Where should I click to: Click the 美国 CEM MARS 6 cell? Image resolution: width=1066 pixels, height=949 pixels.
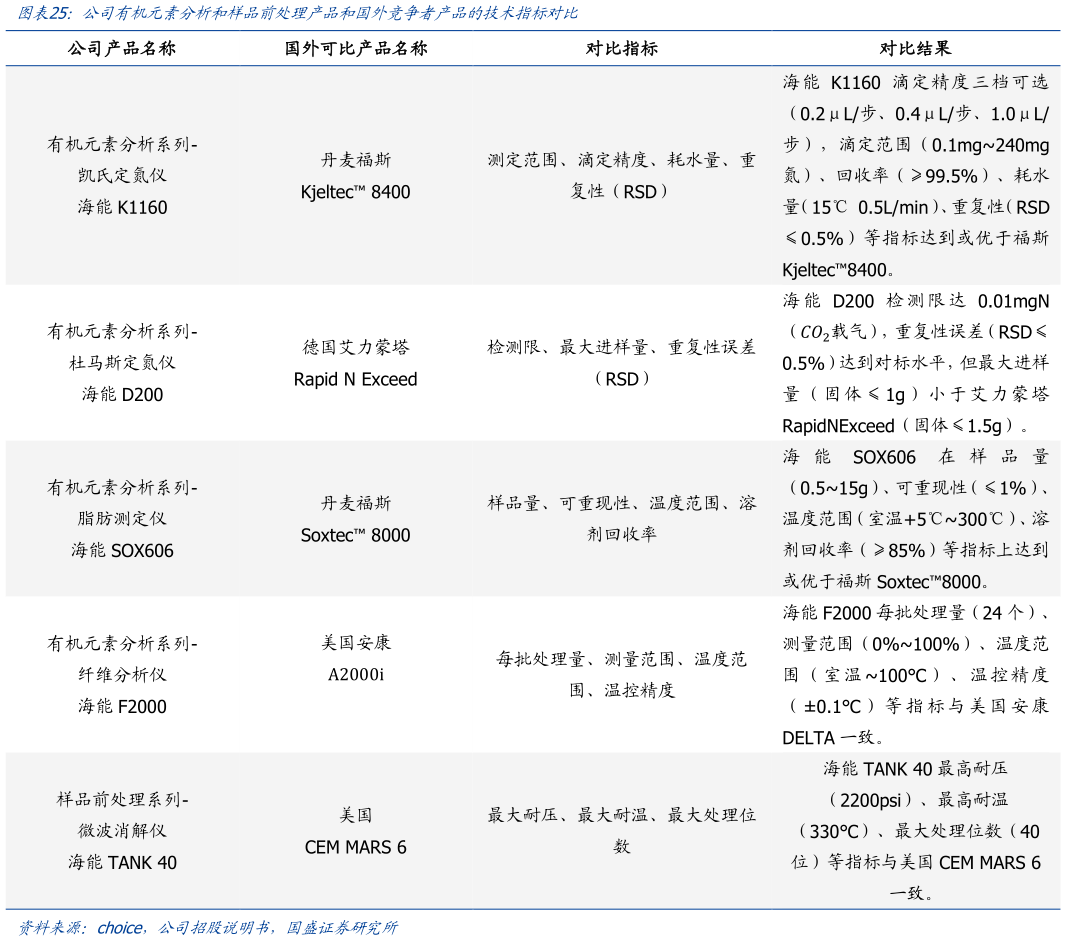click(x=356, y=832)
